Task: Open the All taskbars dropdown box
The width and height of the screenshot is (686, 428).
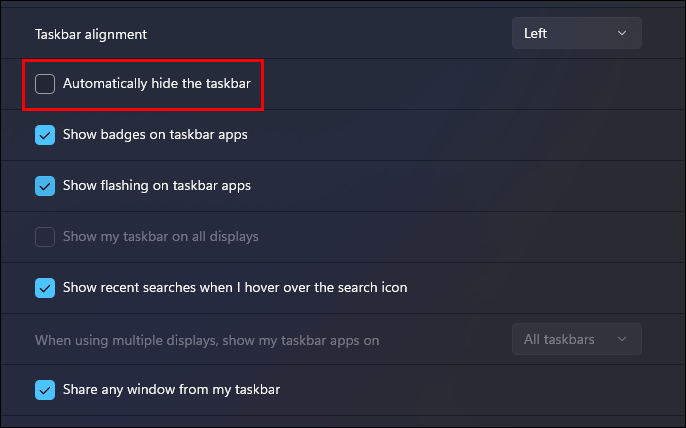Action: click(x=577, y=339)
